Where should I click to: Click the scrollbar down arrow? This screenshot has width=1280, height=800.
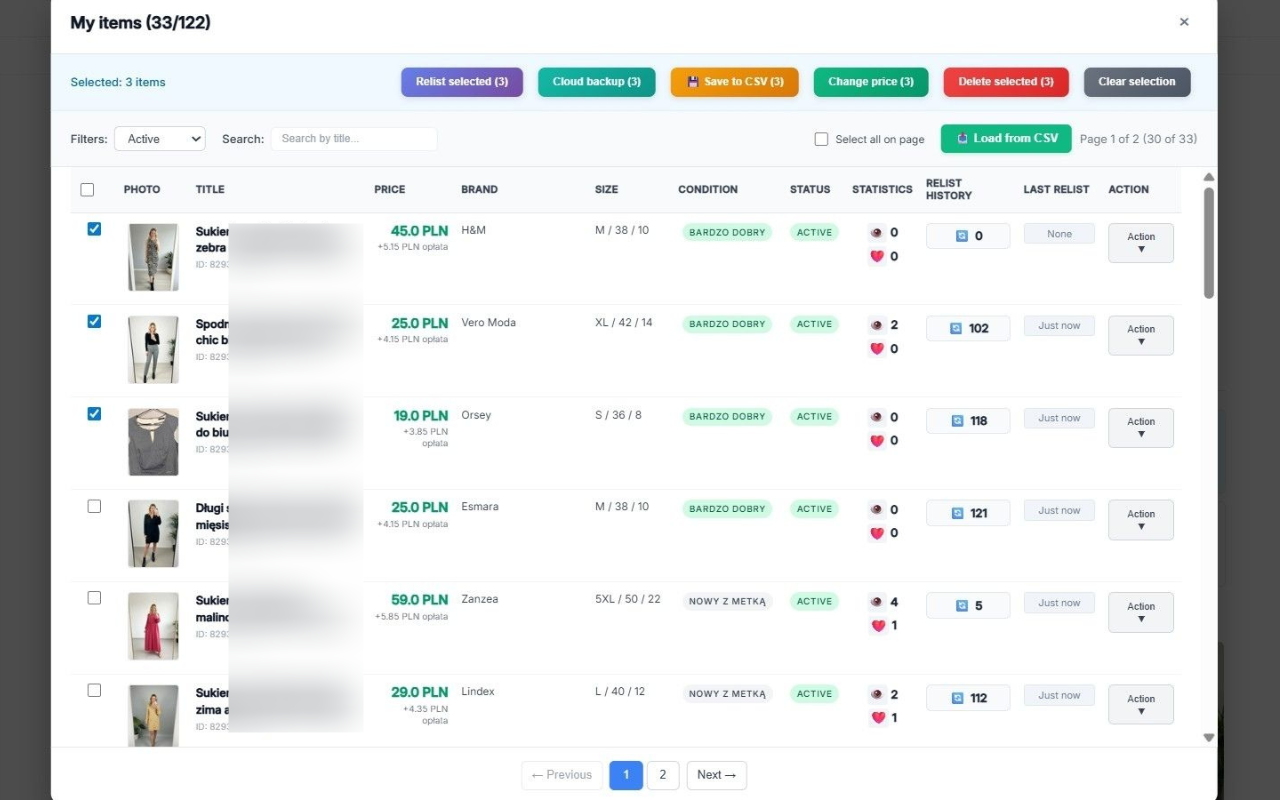click(x=1208, y=738)
